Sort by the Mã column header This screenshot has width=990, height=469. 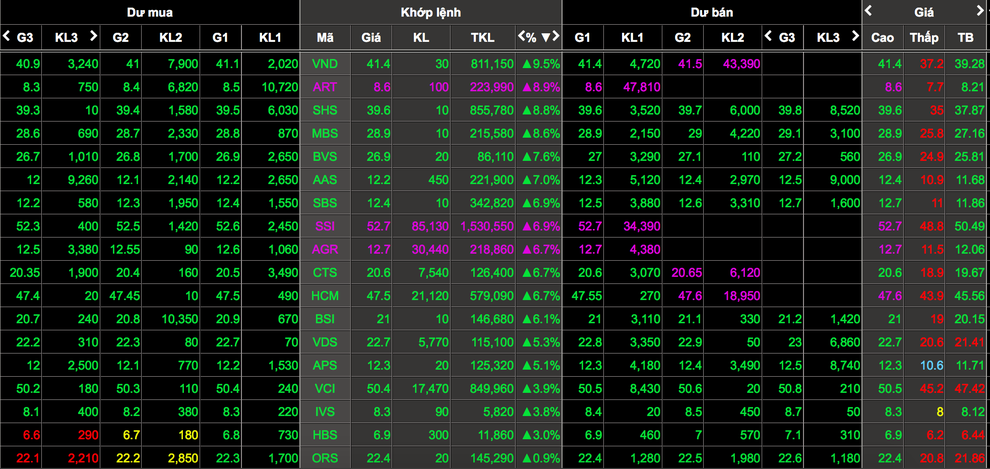pyautogui.click(x=325, y=38)
